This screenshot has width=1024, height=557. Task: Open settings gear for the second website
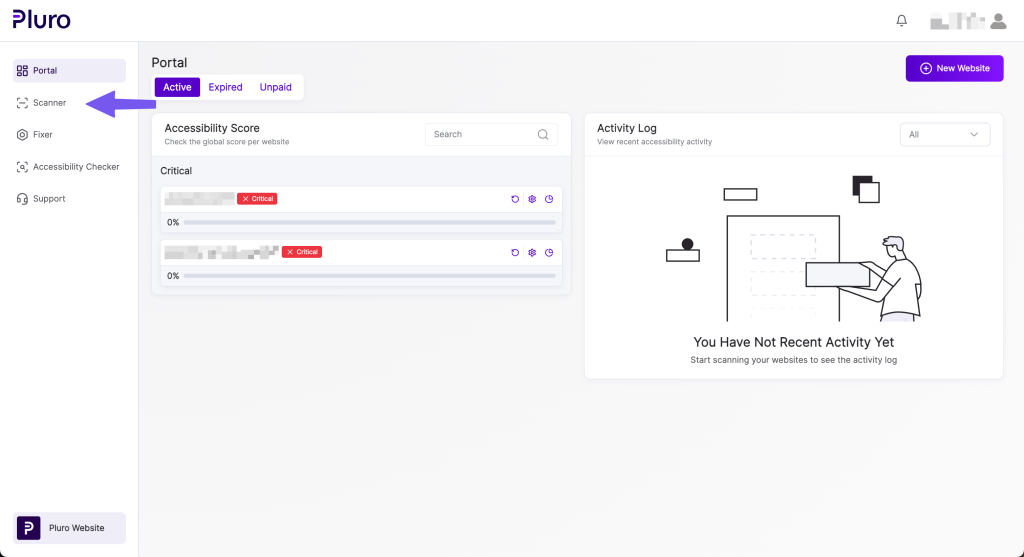tap(532, 252)
